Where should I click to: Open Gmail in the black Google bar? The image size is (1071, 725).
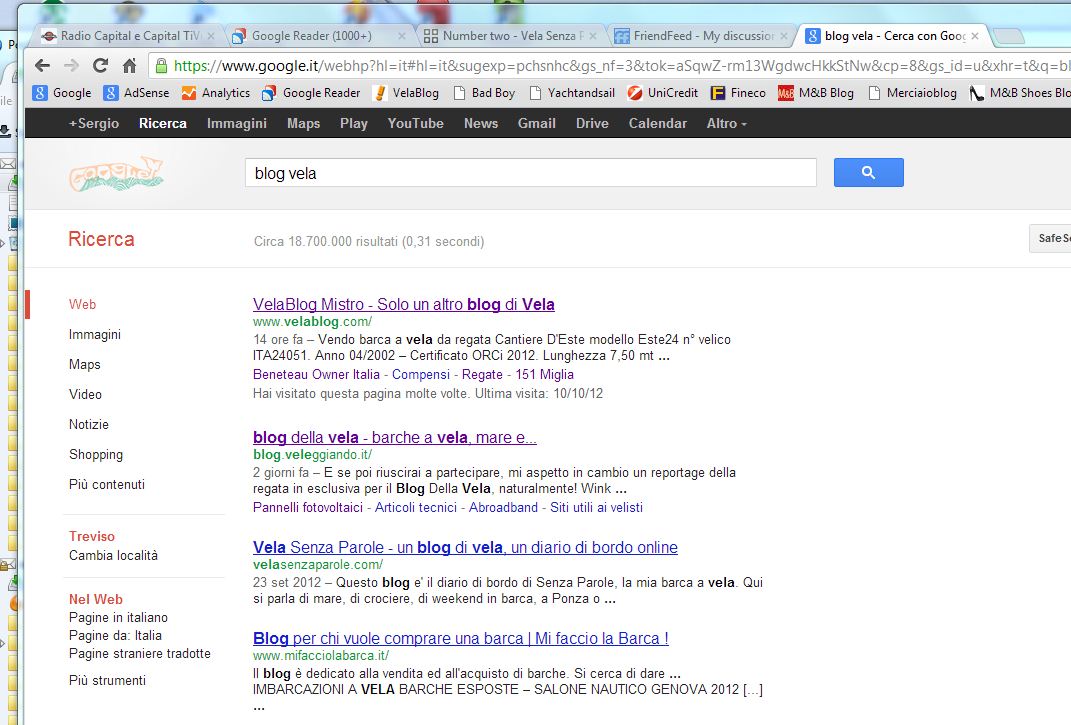(537, 124)
